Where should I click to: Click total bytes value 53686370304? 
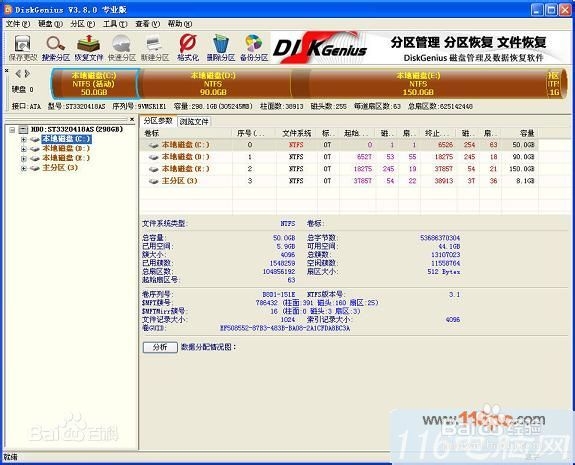(440, 238)
